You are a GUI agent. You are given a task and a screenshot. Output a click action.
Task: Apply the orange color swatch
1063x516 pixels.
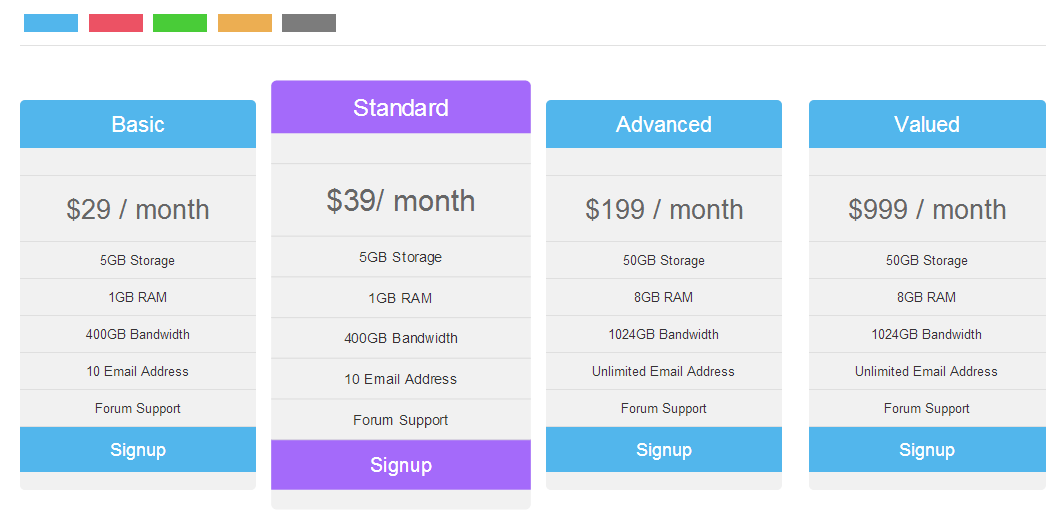point(245,23)
